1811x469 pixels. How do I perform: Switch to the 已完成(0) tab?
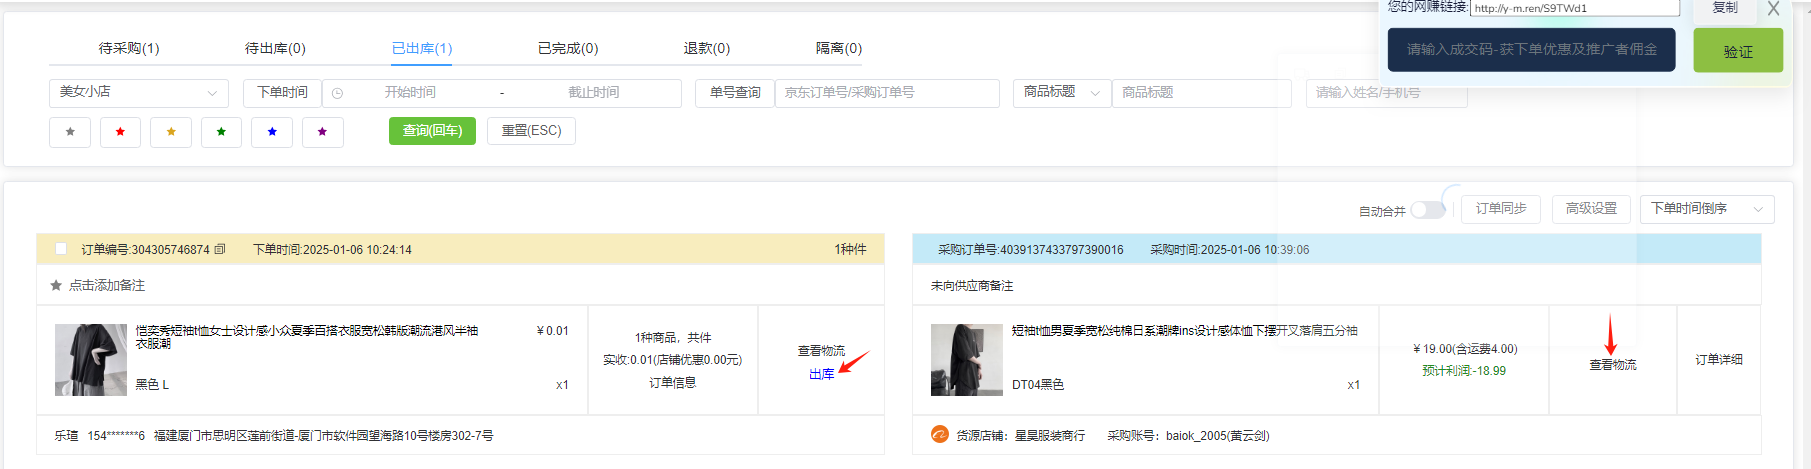pos(568,48)
